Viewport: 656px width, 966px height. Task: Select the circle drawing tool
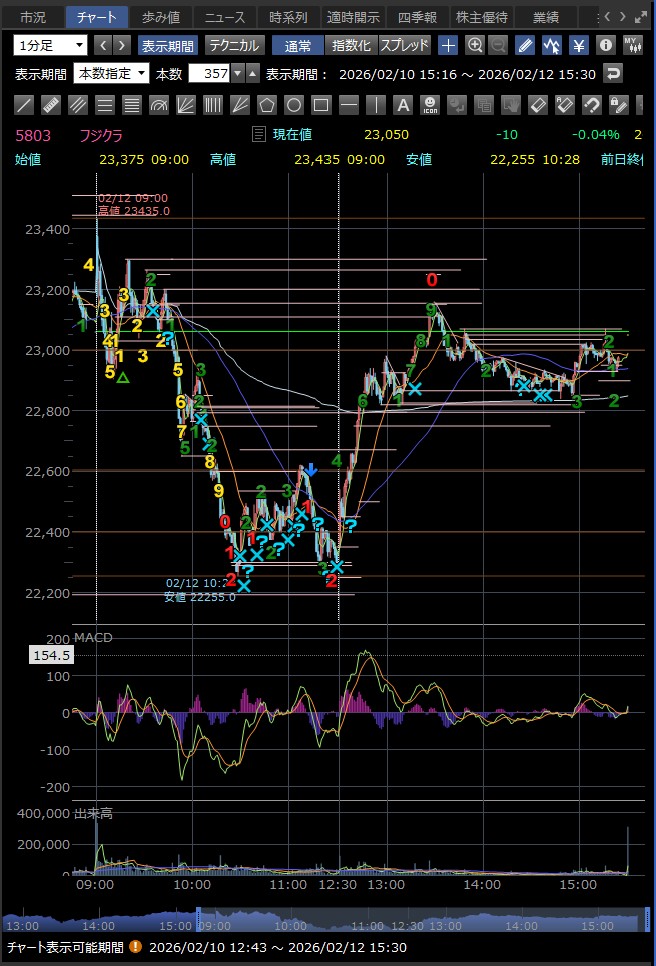point(293,105)
